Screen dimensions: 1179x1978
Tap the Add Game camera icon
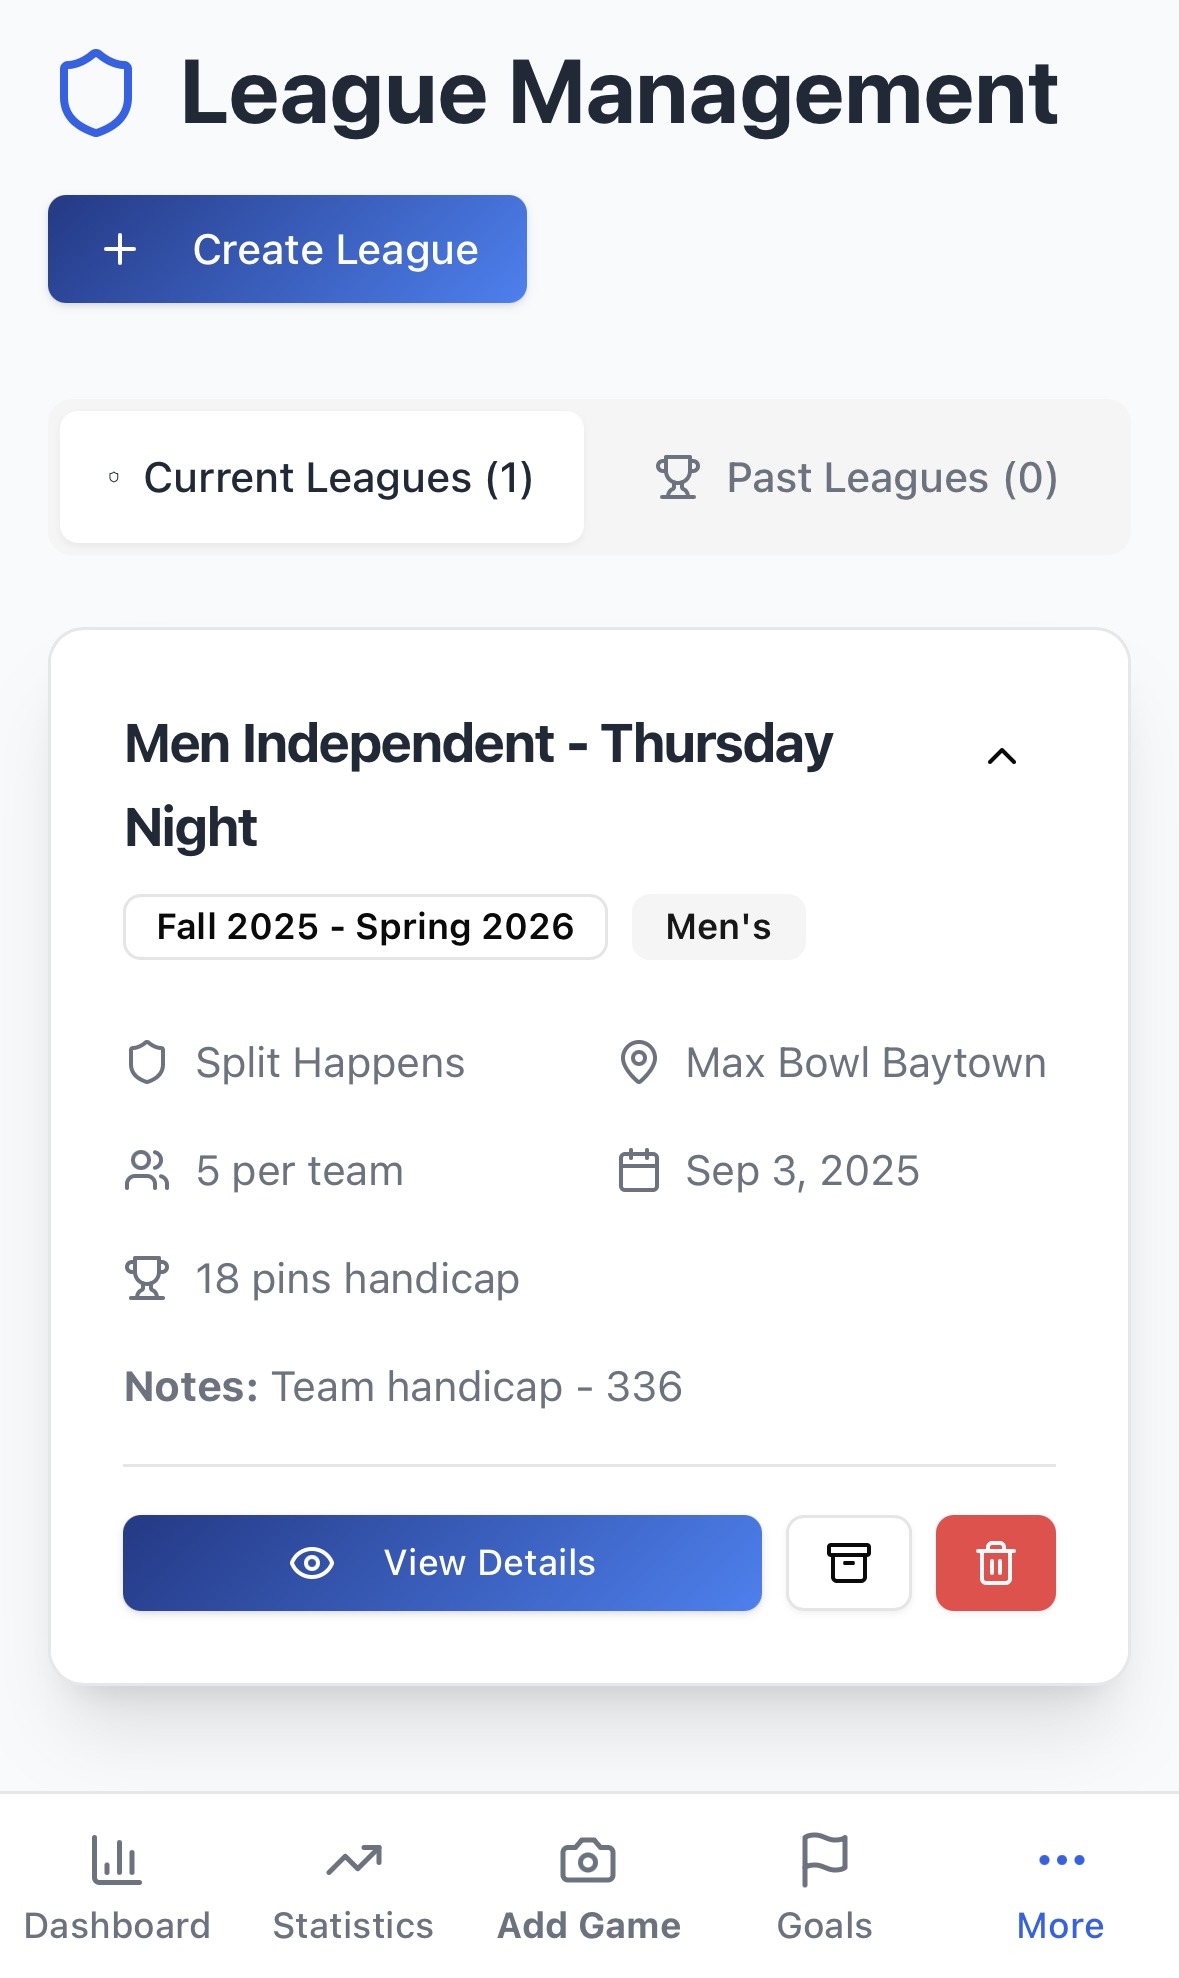point(588,1859)
